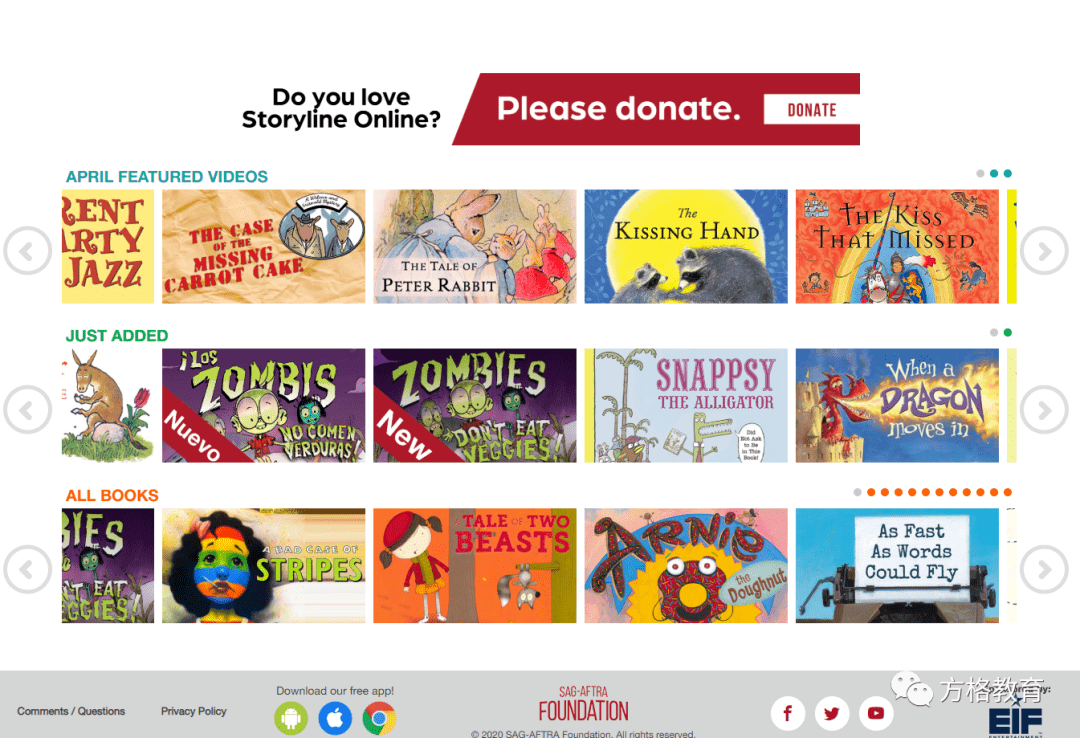Open the Chrome app download icon
This screenshot has height=738, width=1080.
(379, 719)
